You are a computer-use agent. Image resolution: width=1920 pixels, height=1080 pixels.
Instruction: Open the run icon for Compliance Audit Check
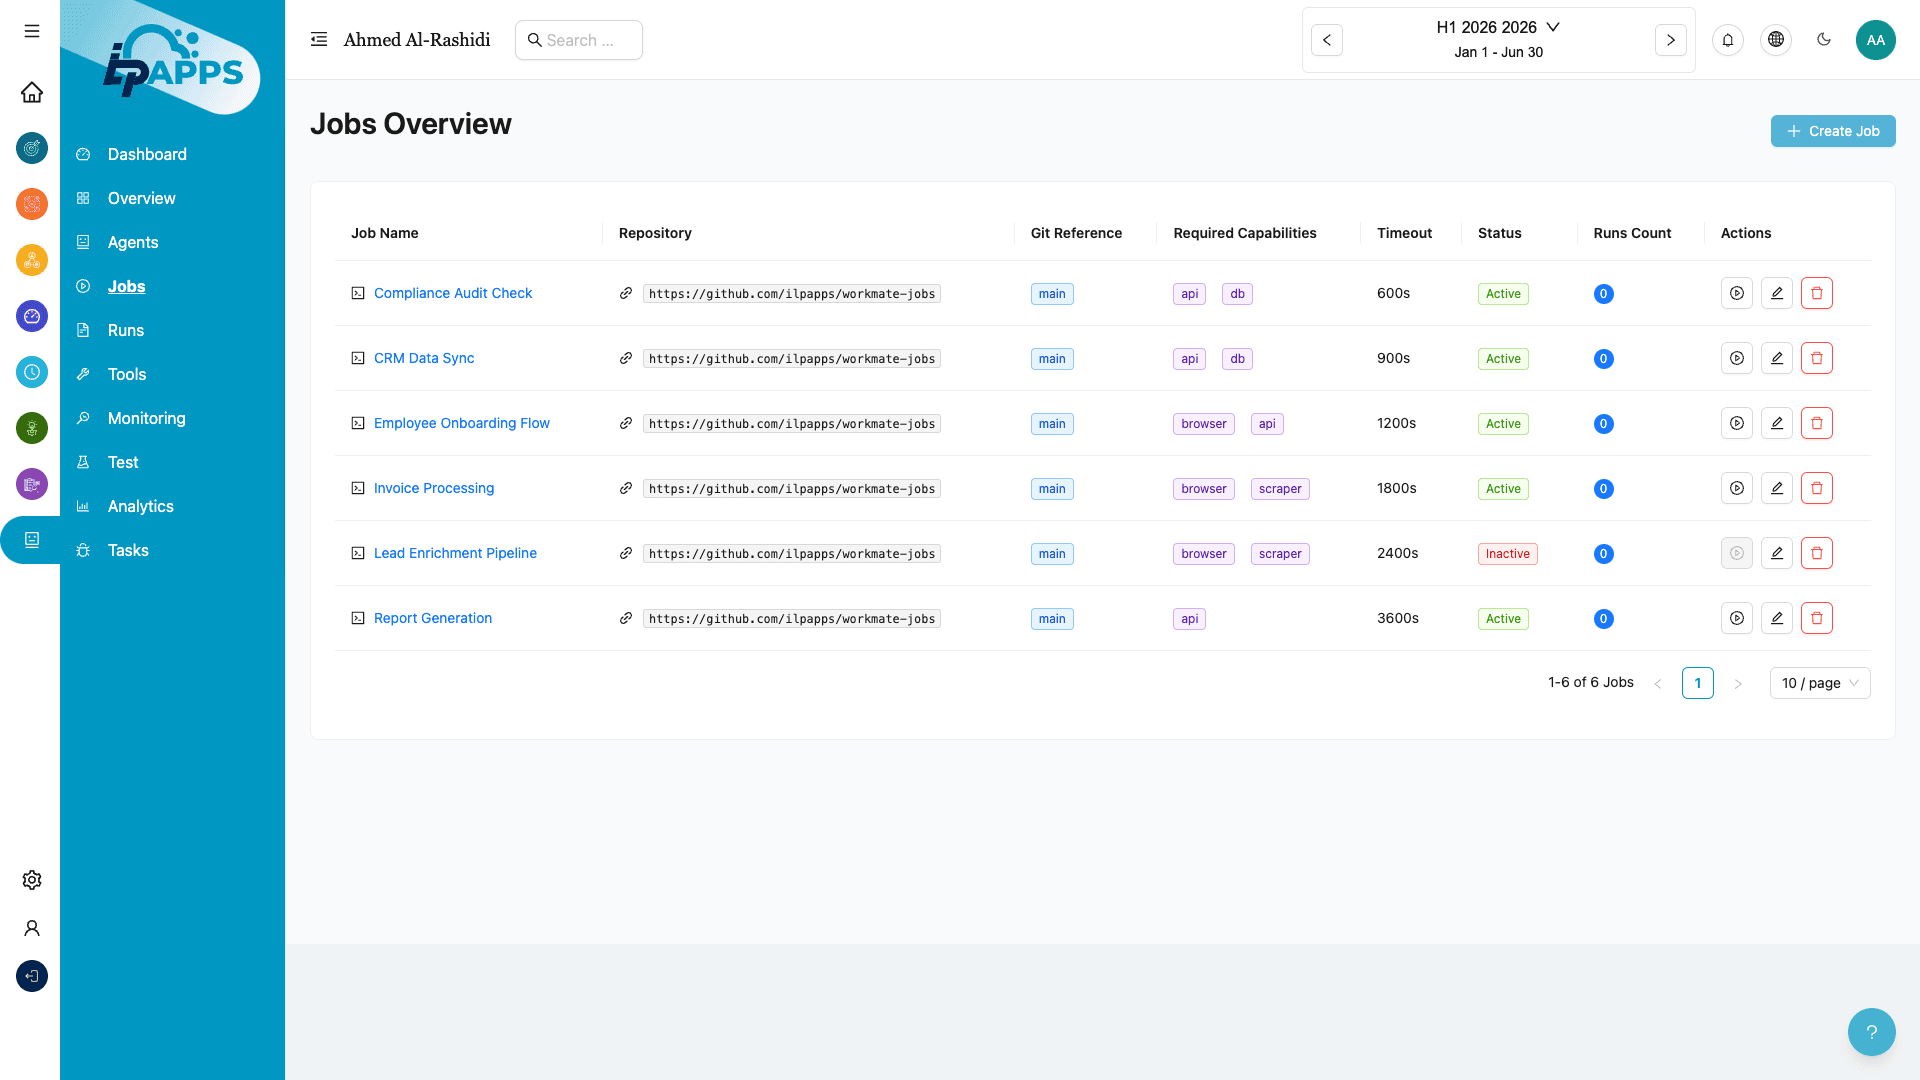click(x=1737, y=293)
